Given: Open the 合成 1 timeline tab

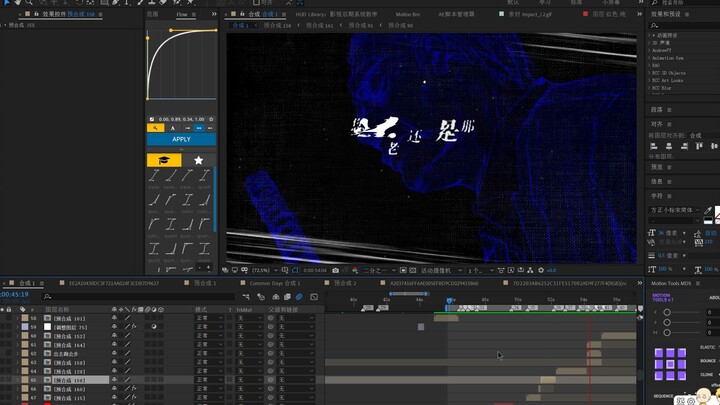Looking at the screenshot, I should point(27,283).
